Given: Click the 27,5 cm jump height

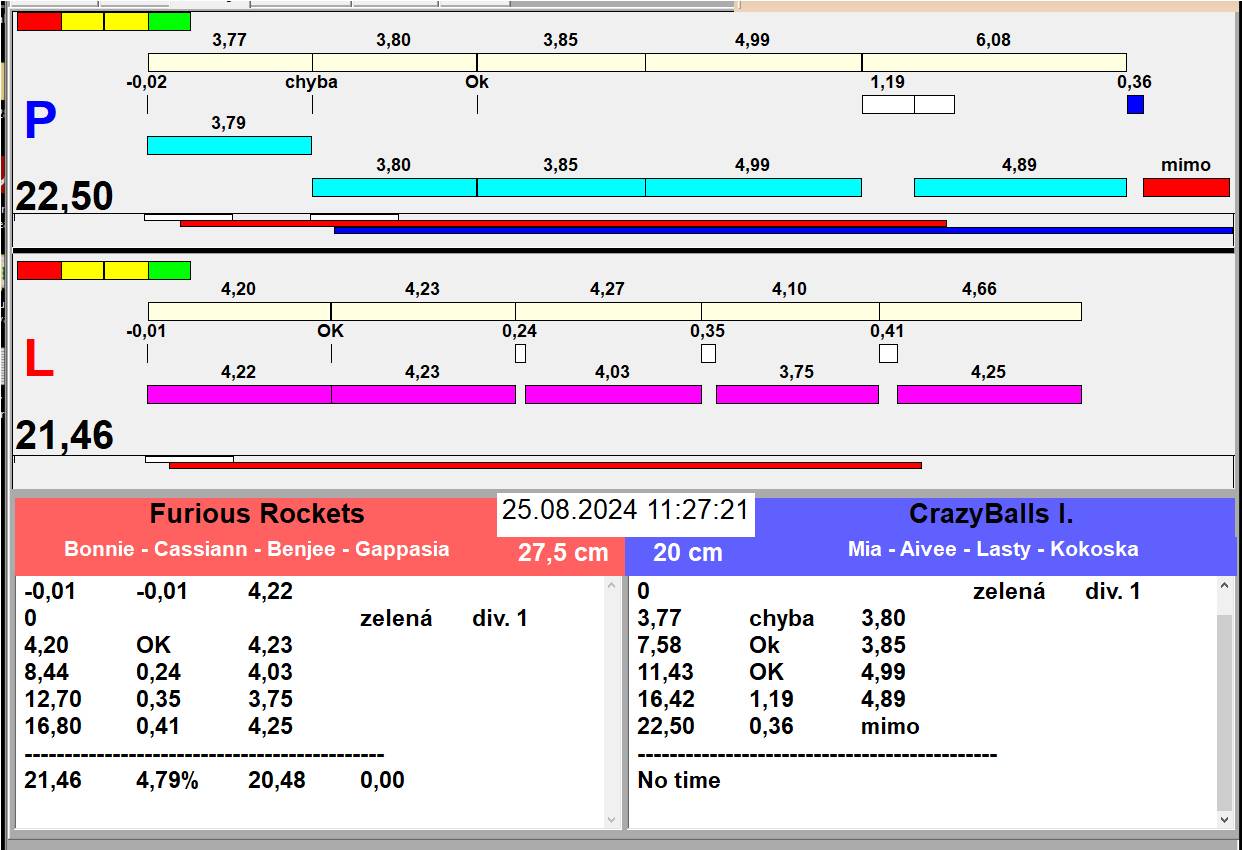Looking at the screenshot, I should click(x=563, y=552).
